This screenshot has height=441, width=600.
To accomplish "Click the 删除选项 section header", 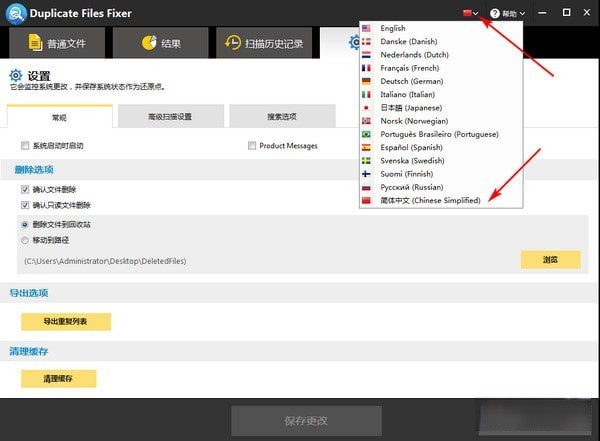I will (34, 170).
